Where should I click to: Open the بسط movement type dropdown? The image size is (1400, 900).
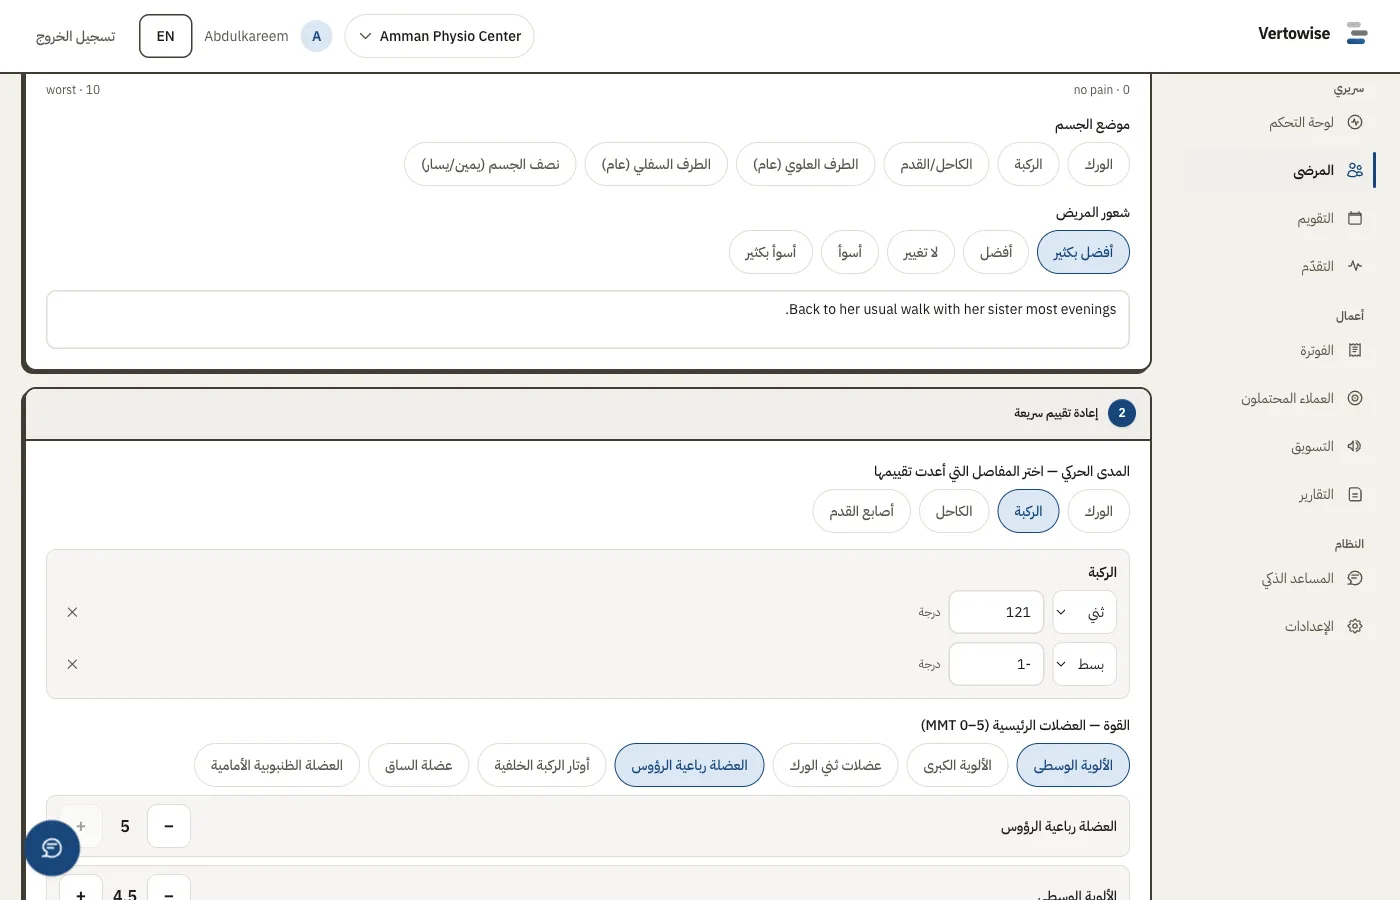pyautogui.click(x=1084, y=664)
